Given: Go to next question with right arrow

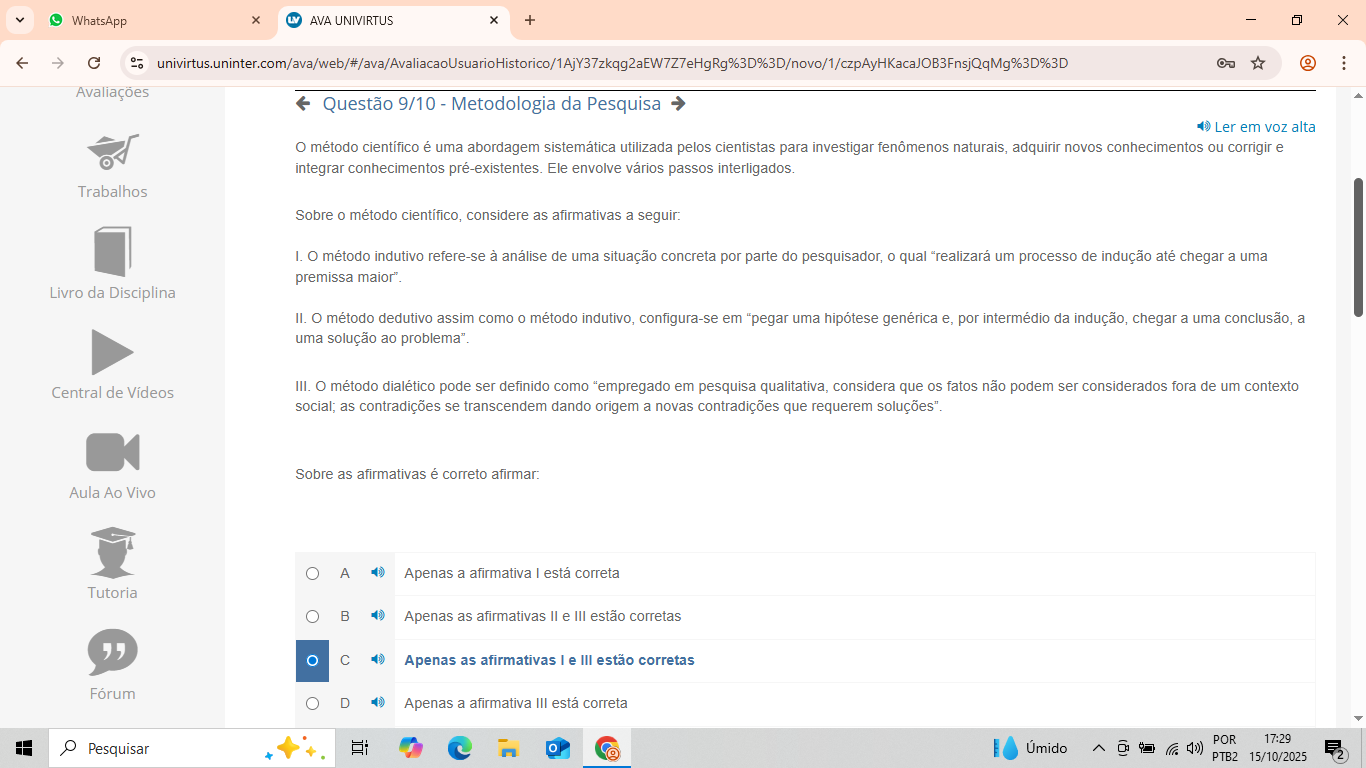Looking at the screenshot, I should tap(679, 104).
